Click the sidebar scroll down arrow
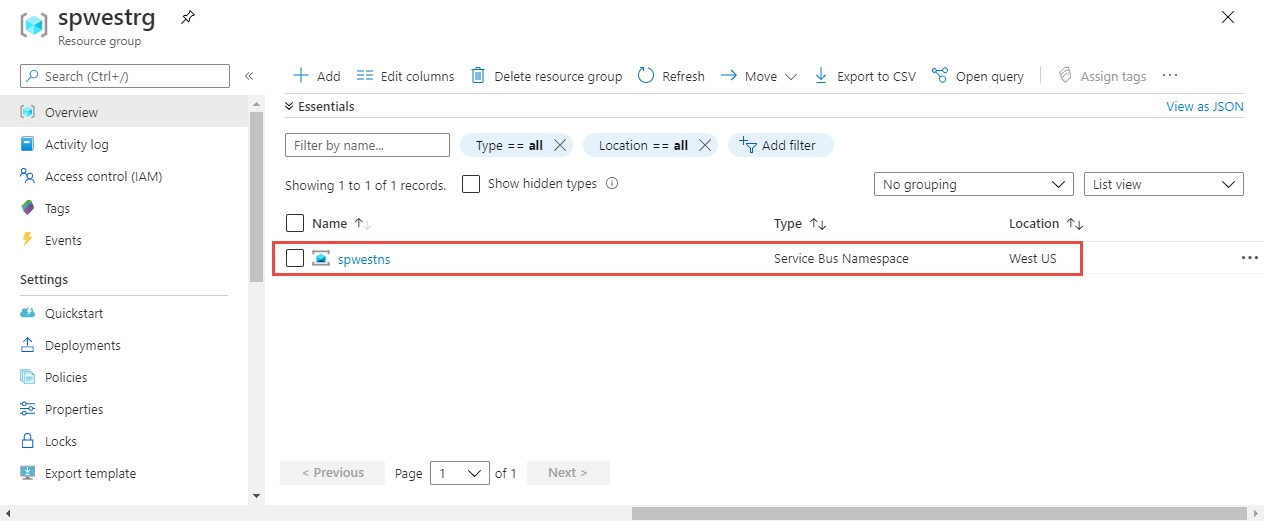1264x521 pixels. pyautogui.click(x=256, y=495)
